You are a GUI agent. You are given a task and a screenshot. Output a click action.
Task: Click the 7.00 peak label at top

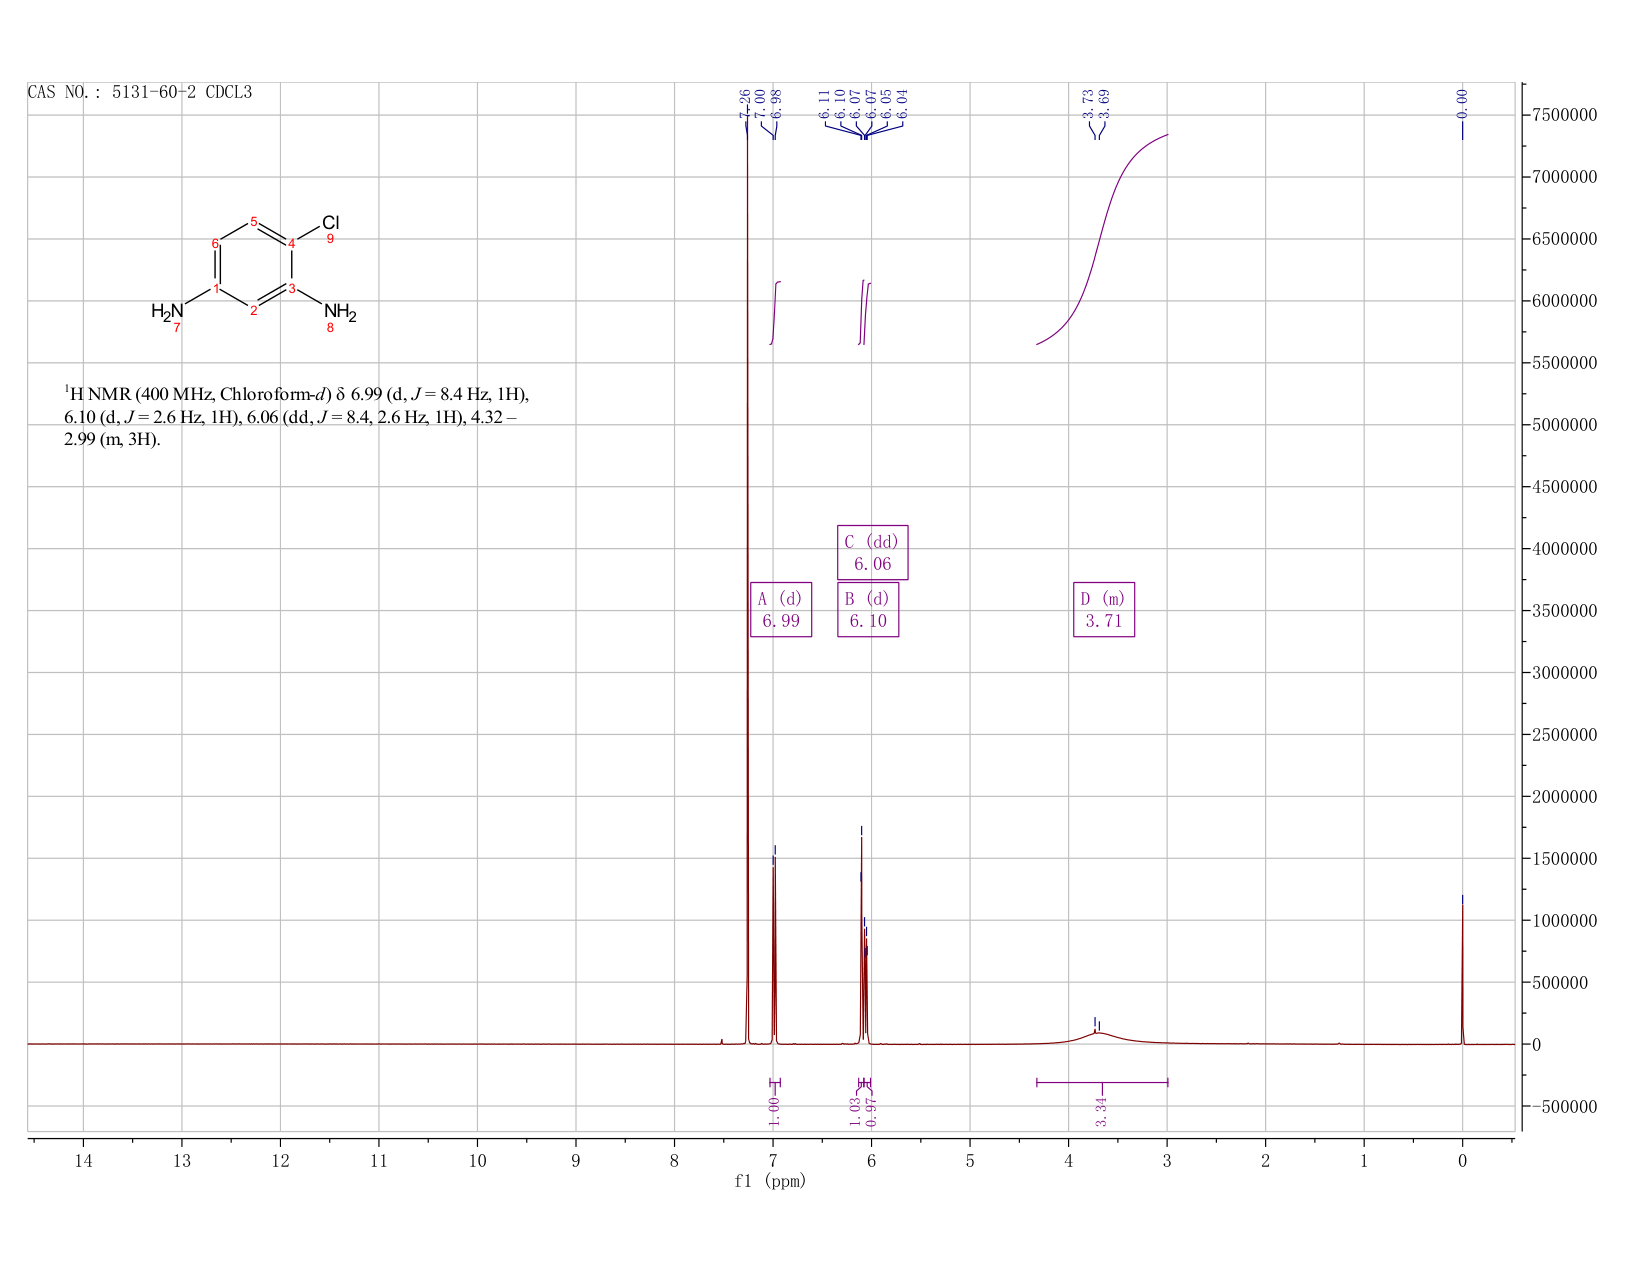(761, 104)
